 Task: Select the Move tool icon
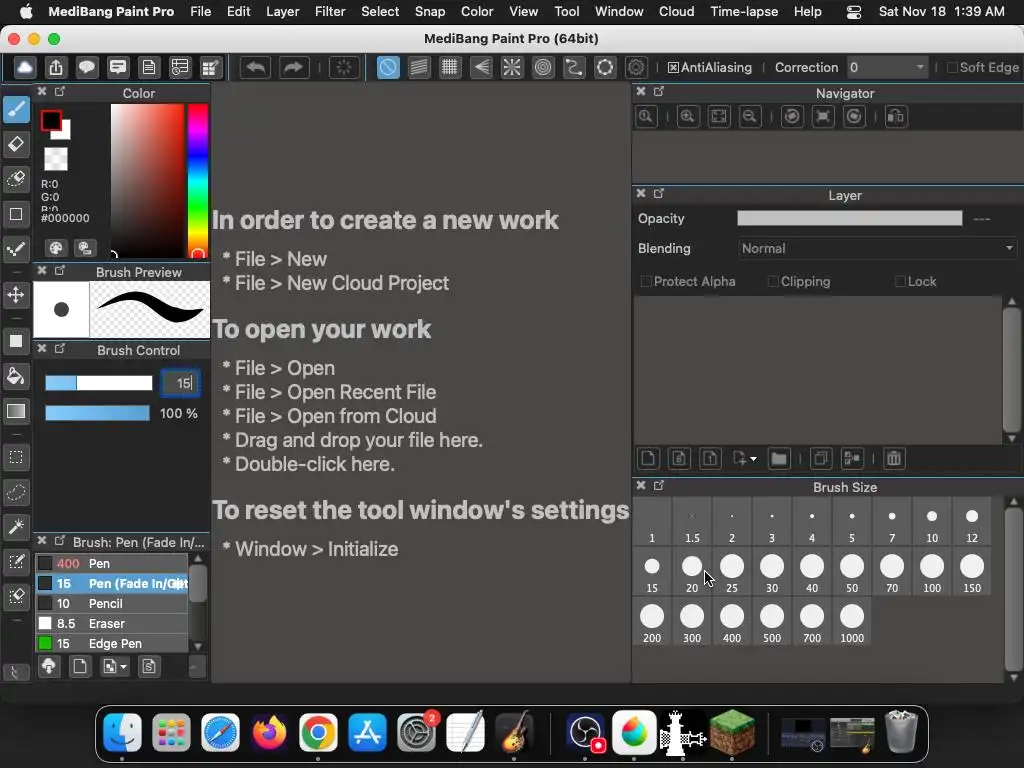point(16,295)
